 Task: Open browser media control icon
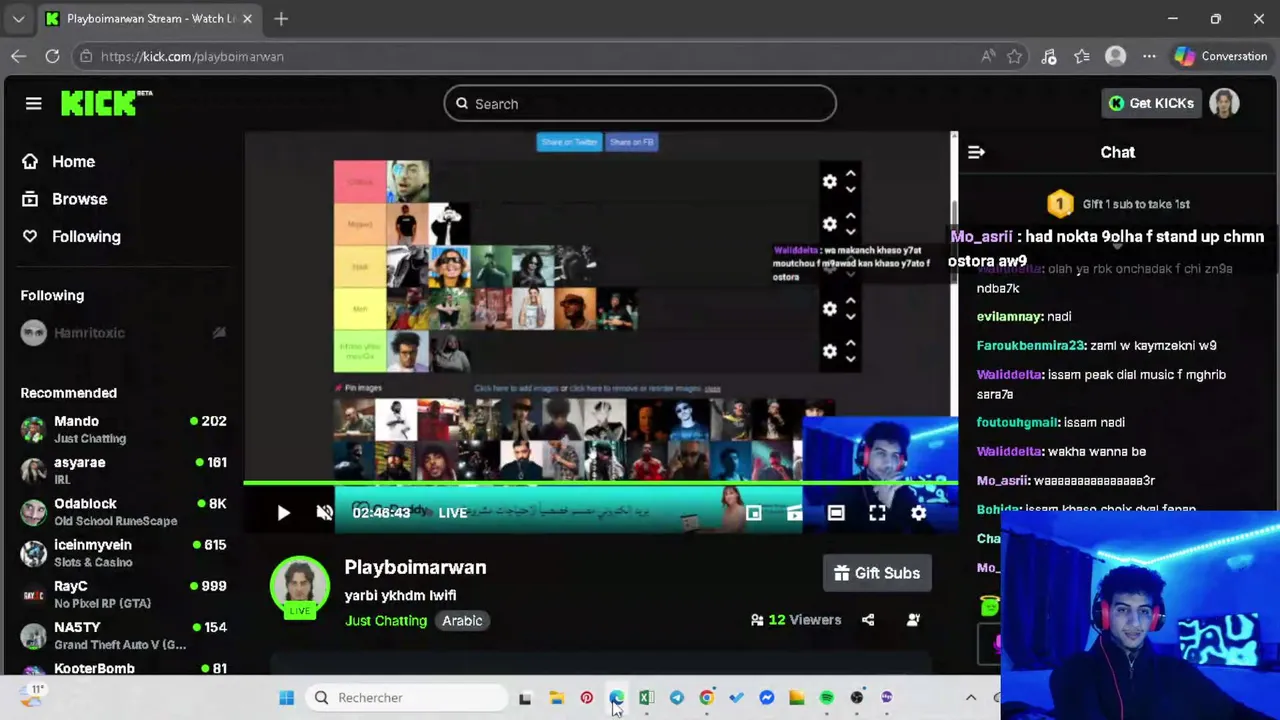click(x=1048, y=57)
